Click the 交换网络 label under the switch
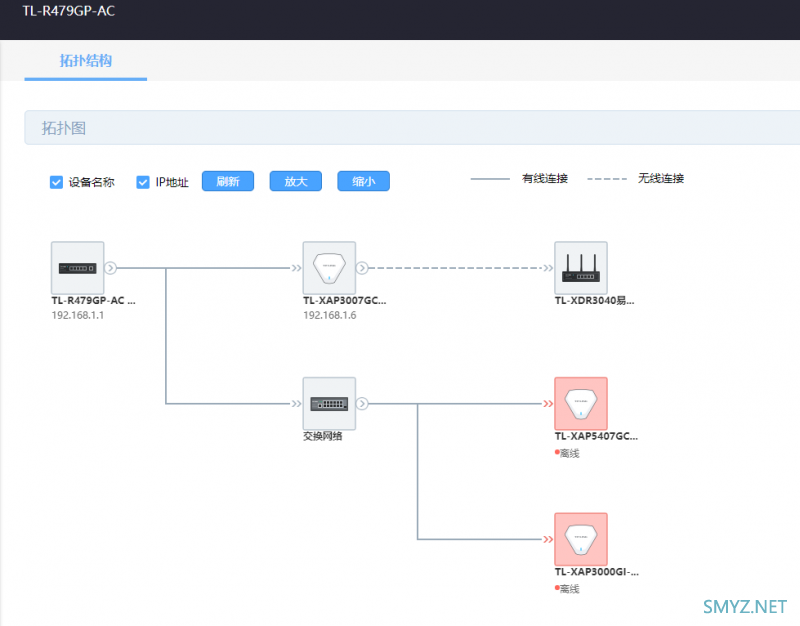The width and height of the screenshot is (800, 626). [322, 436]
